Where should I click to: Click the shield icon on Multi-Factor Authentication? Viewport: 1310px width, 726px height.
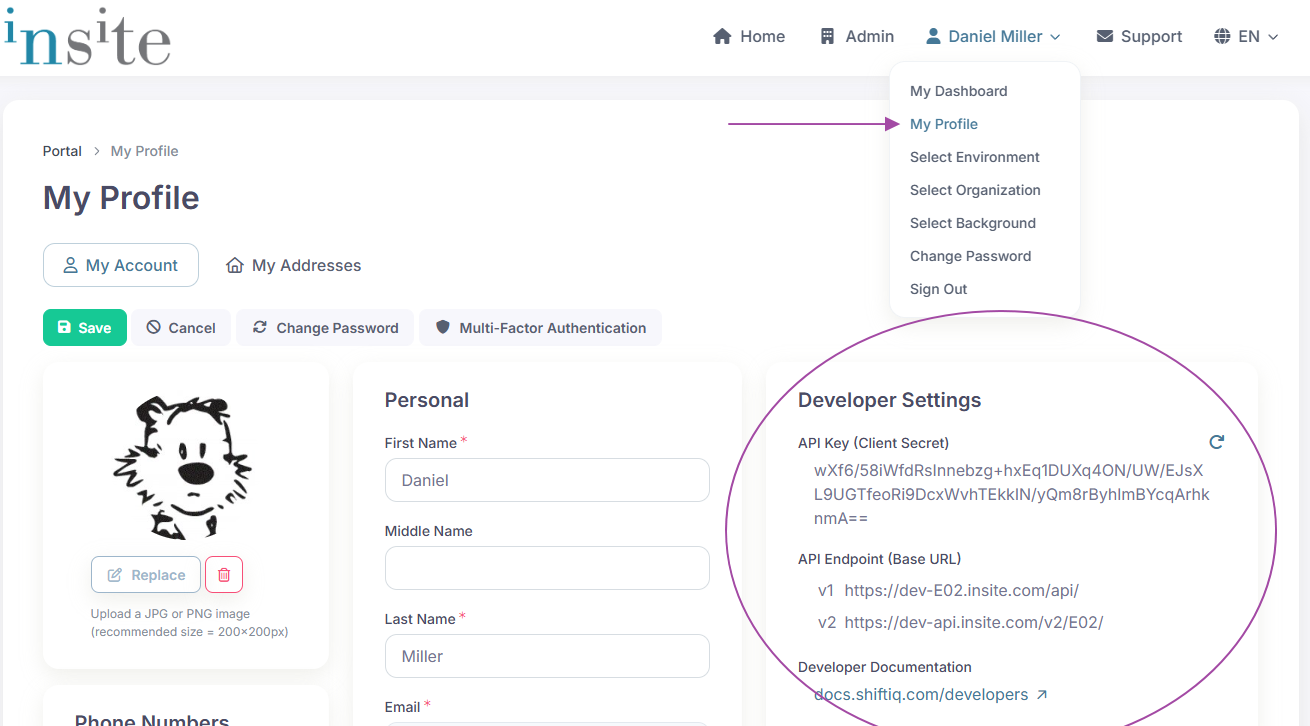pyautogui.click(x=443, y=327)
